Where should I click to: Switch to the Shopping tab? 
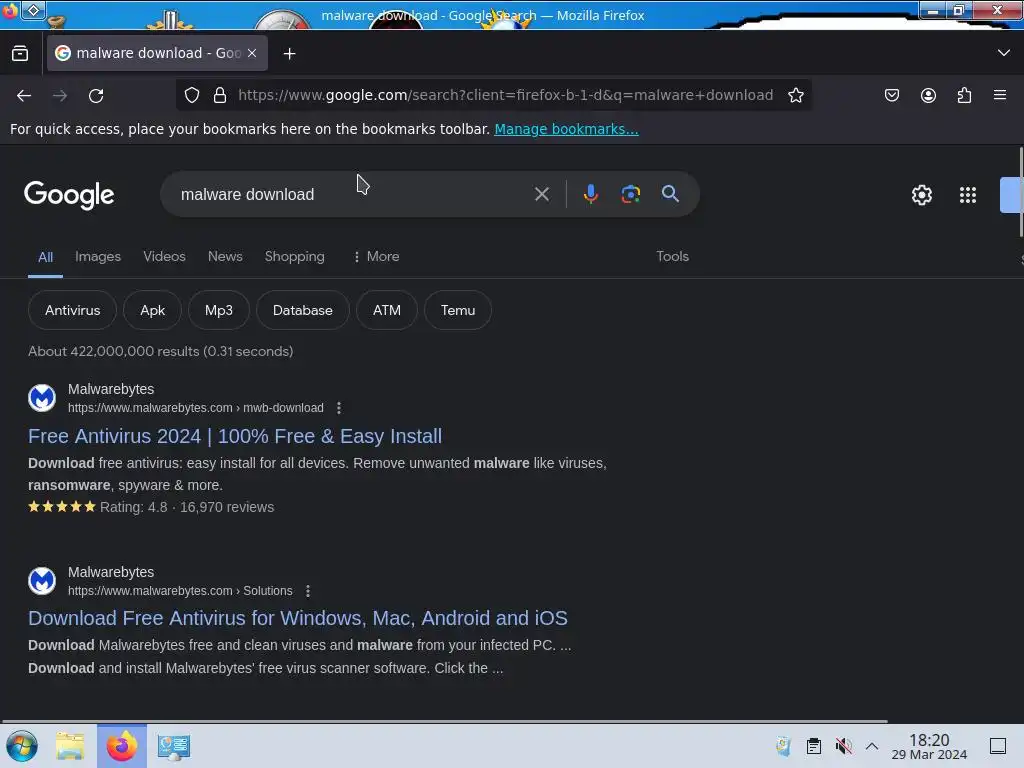[295, 257]
